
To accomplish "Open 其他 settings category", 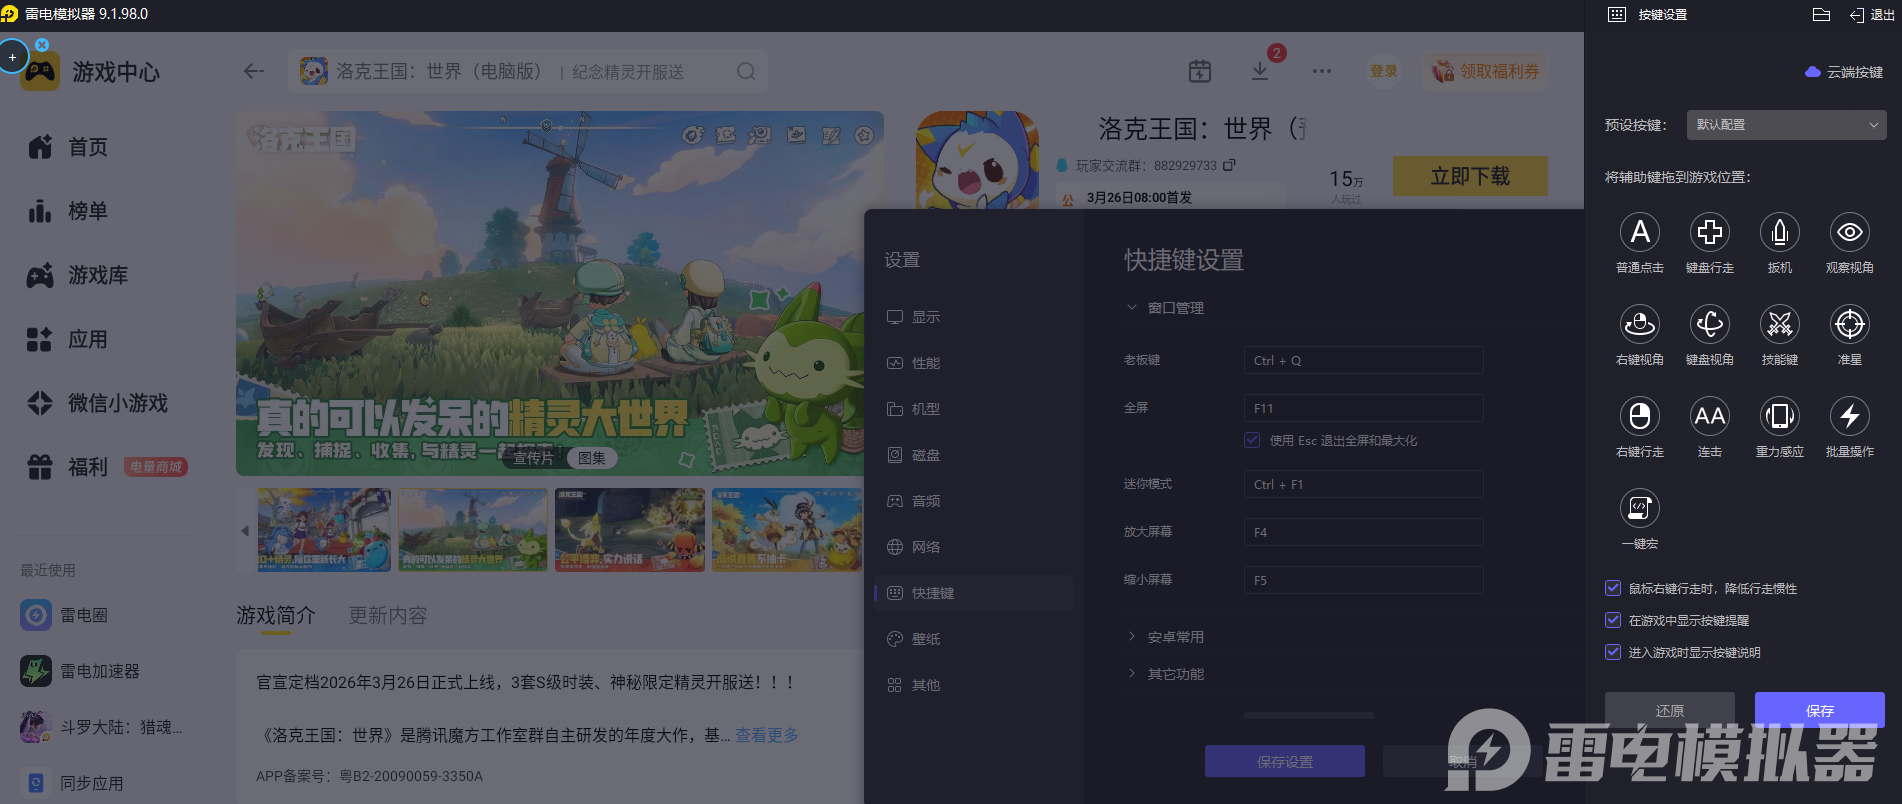I will (x=974, y=685).
